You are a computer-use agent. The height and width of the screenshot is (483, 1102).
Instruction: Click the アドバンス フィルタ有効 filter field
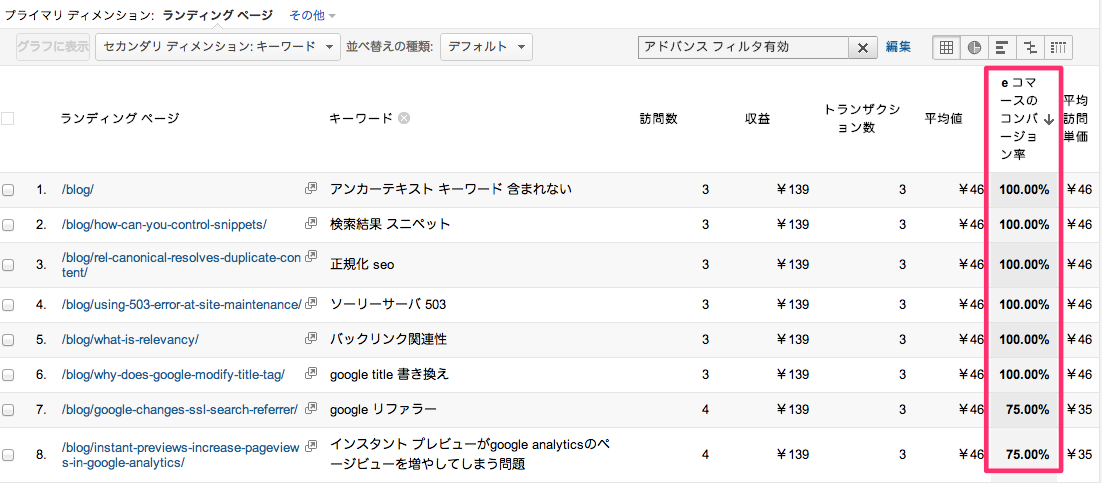pyautogui.click(x=744, y=47)
